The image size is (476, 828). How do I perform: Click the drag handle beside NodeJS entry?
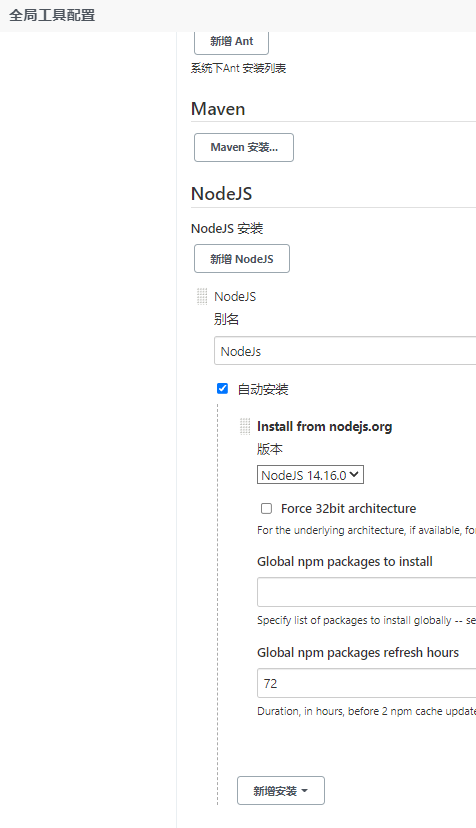click(x=202, y=296)
